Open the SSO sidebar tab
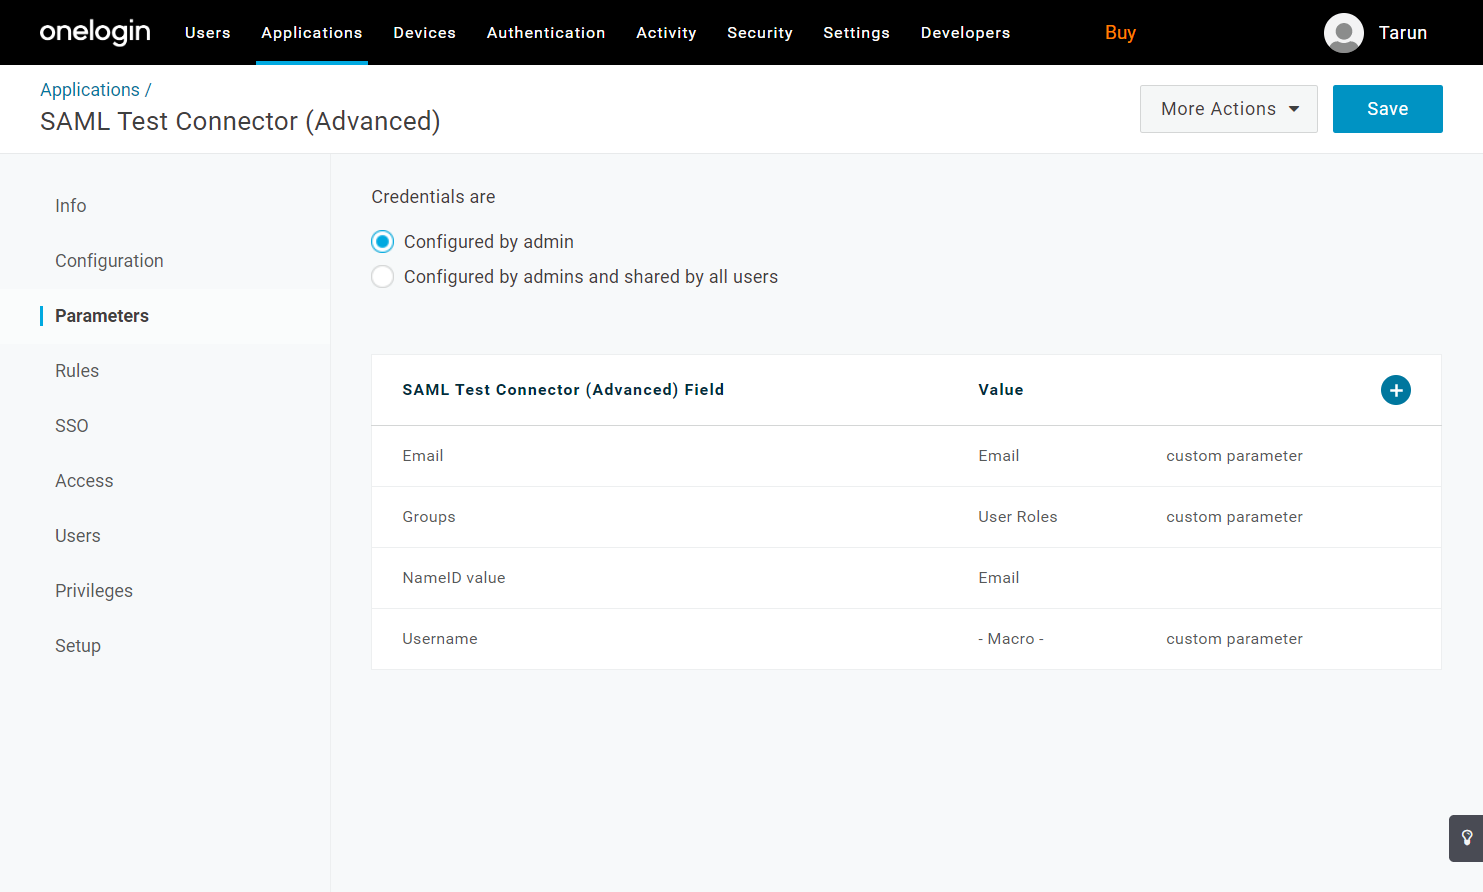This screenshot has height=892, width=1483. [x=72, y=426]
